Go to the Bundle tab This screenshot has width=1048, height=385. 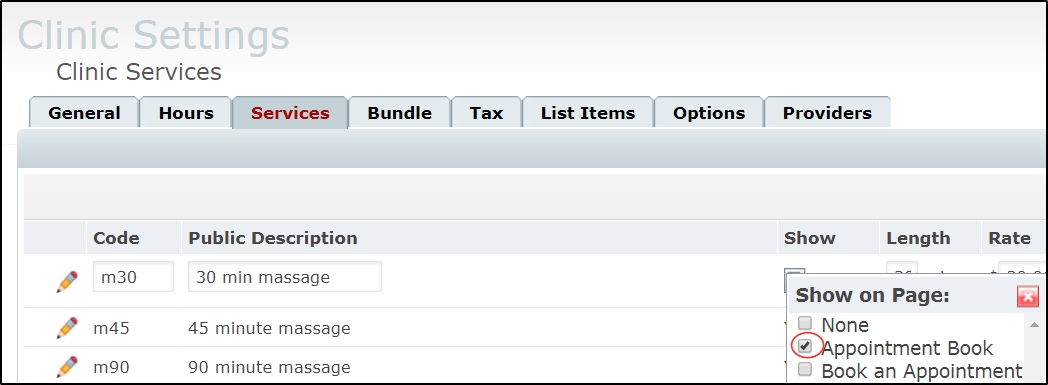tap(400, 113)
